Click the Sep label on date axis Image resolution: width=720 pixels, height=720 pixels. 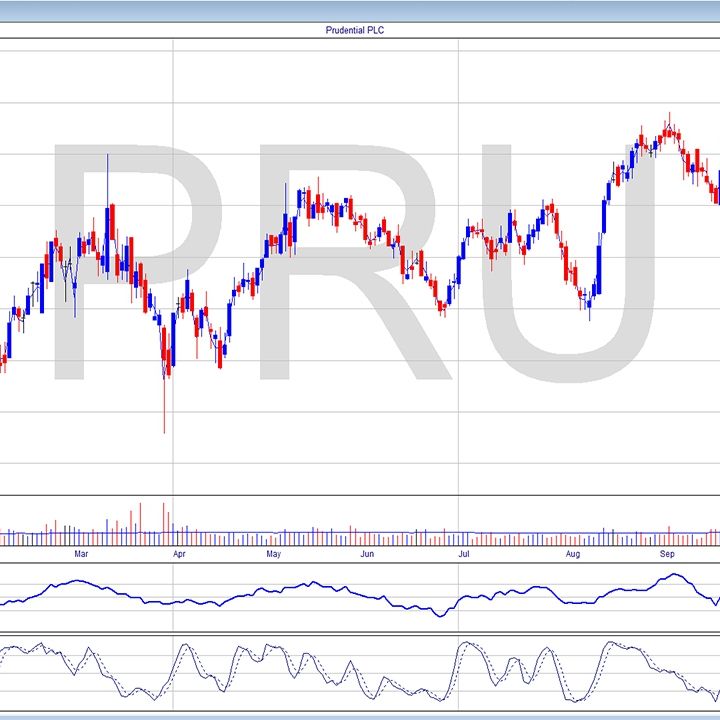(x=667, y=554)
